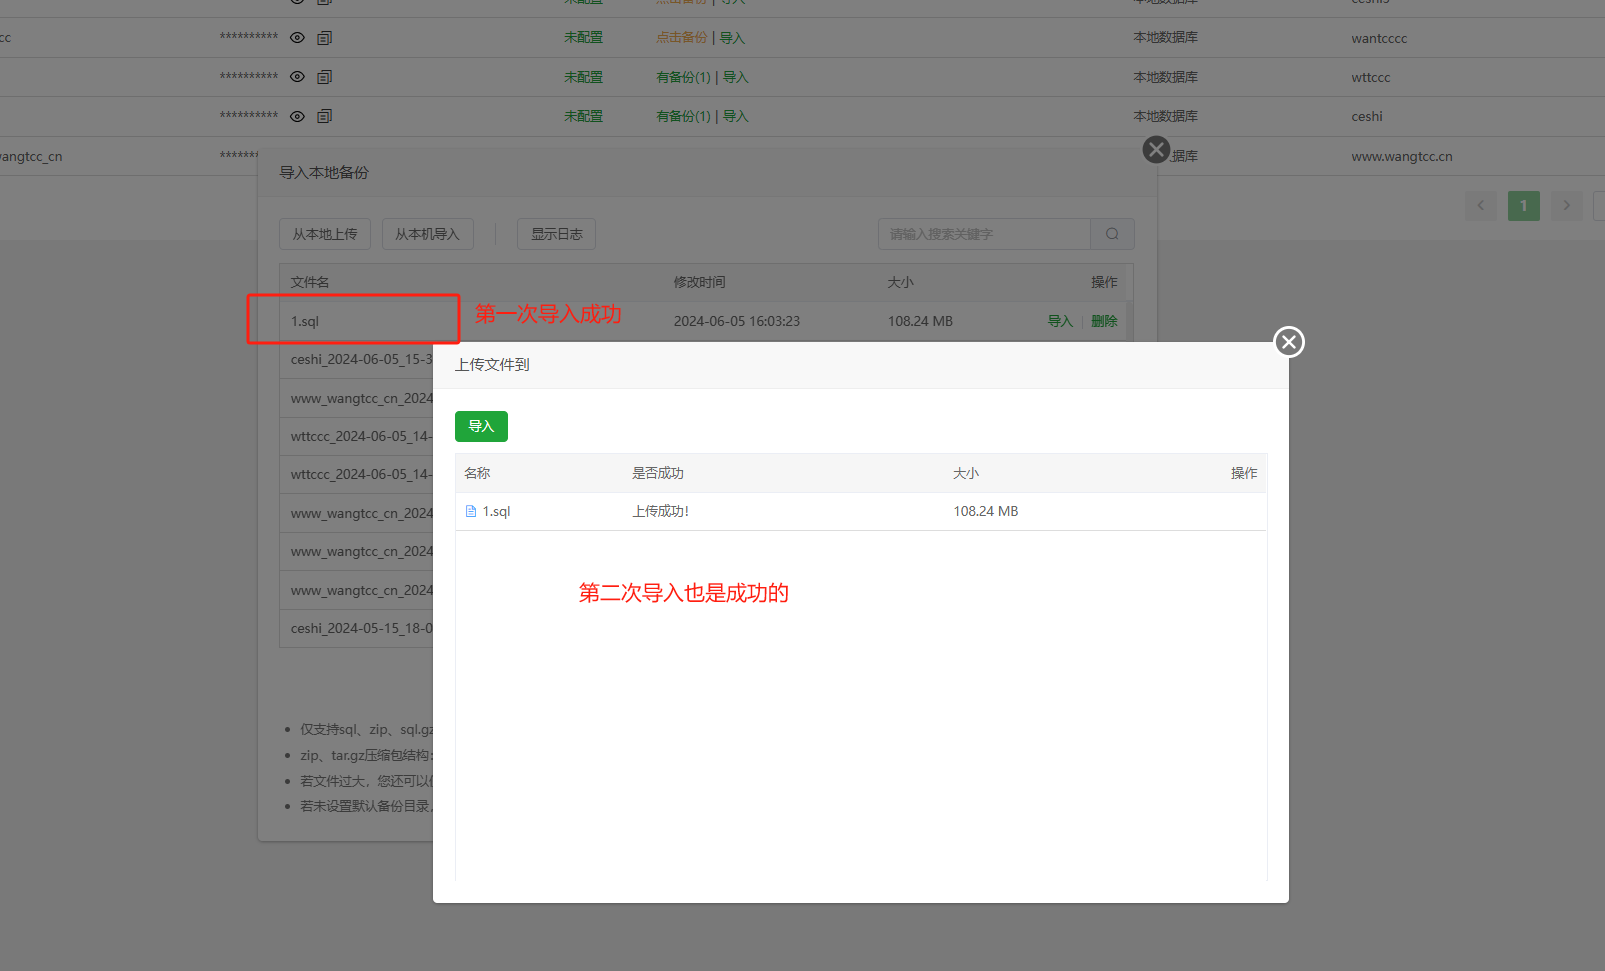Screen dimensions: 1605x971
Task: Click the 2024-06-05 16:03:23 timestamp
Action: click(737, 321)
